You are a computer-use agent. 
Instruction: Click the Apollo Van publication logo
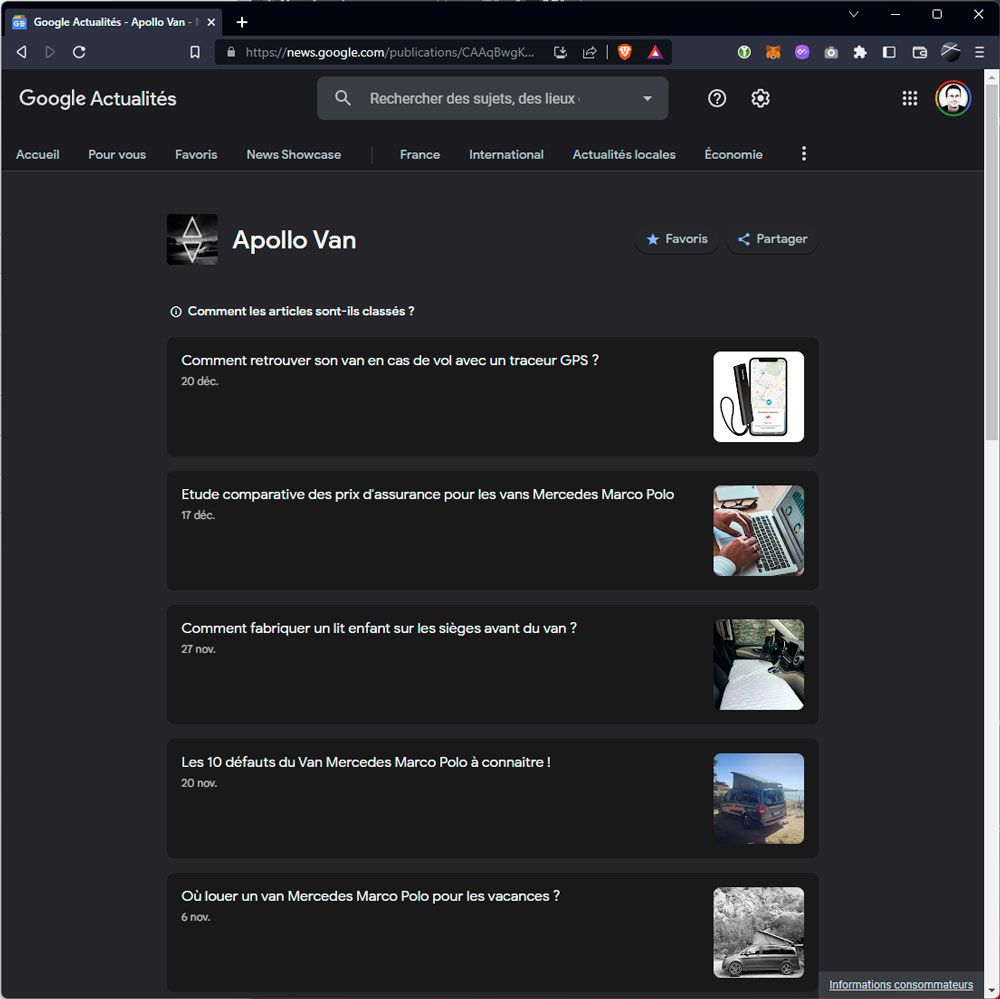pyautogui.click(x=192, y=239)
